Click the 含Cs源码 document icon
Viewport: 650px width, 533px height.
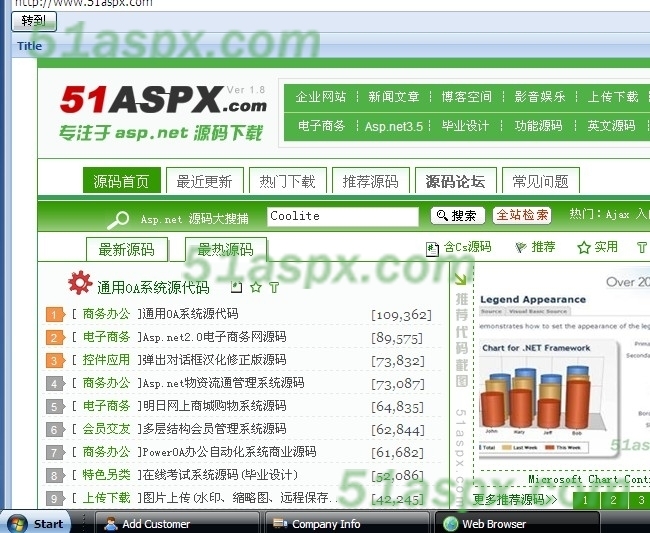432,249
